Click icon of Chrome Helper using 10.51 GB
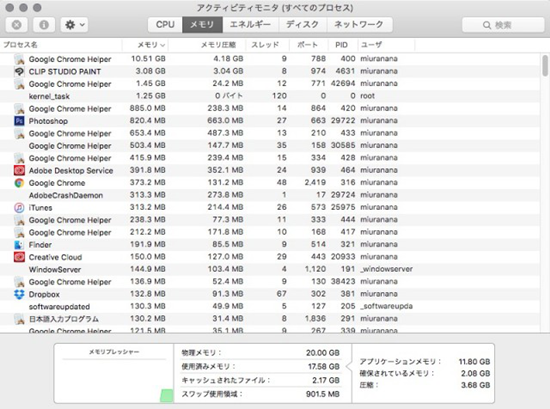The width and height of the screenshot is (550, 409). point(19,59)
